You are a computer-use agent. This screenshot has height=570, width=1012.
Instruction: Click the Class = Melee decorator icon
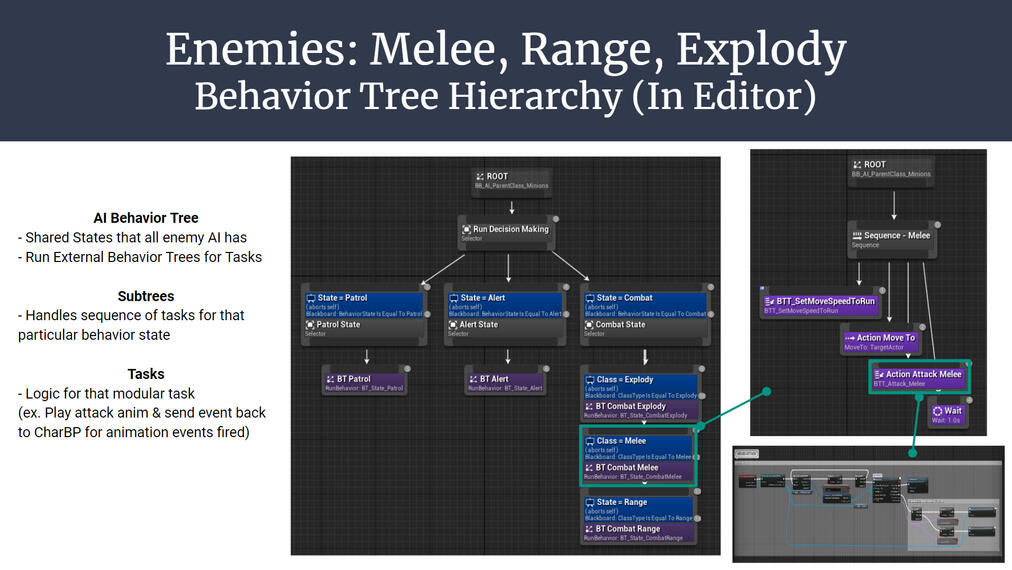(x=589, y=441)
